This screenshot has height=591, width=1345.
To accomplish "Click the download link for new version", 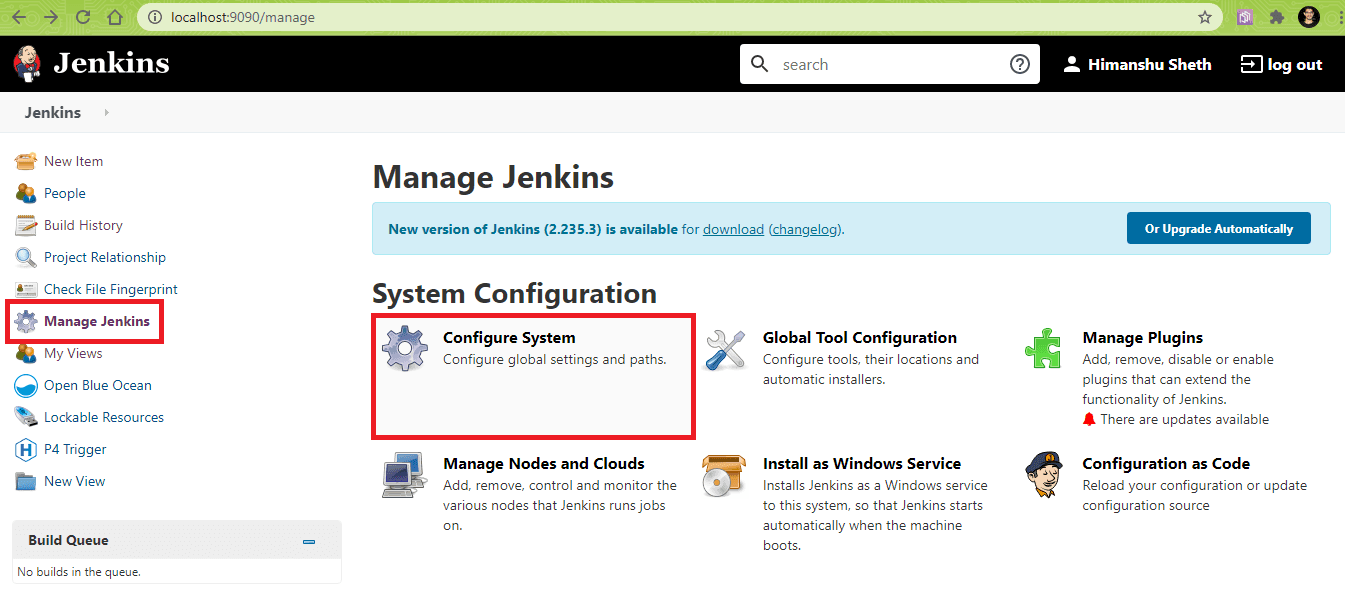I will tap(733, 229).
